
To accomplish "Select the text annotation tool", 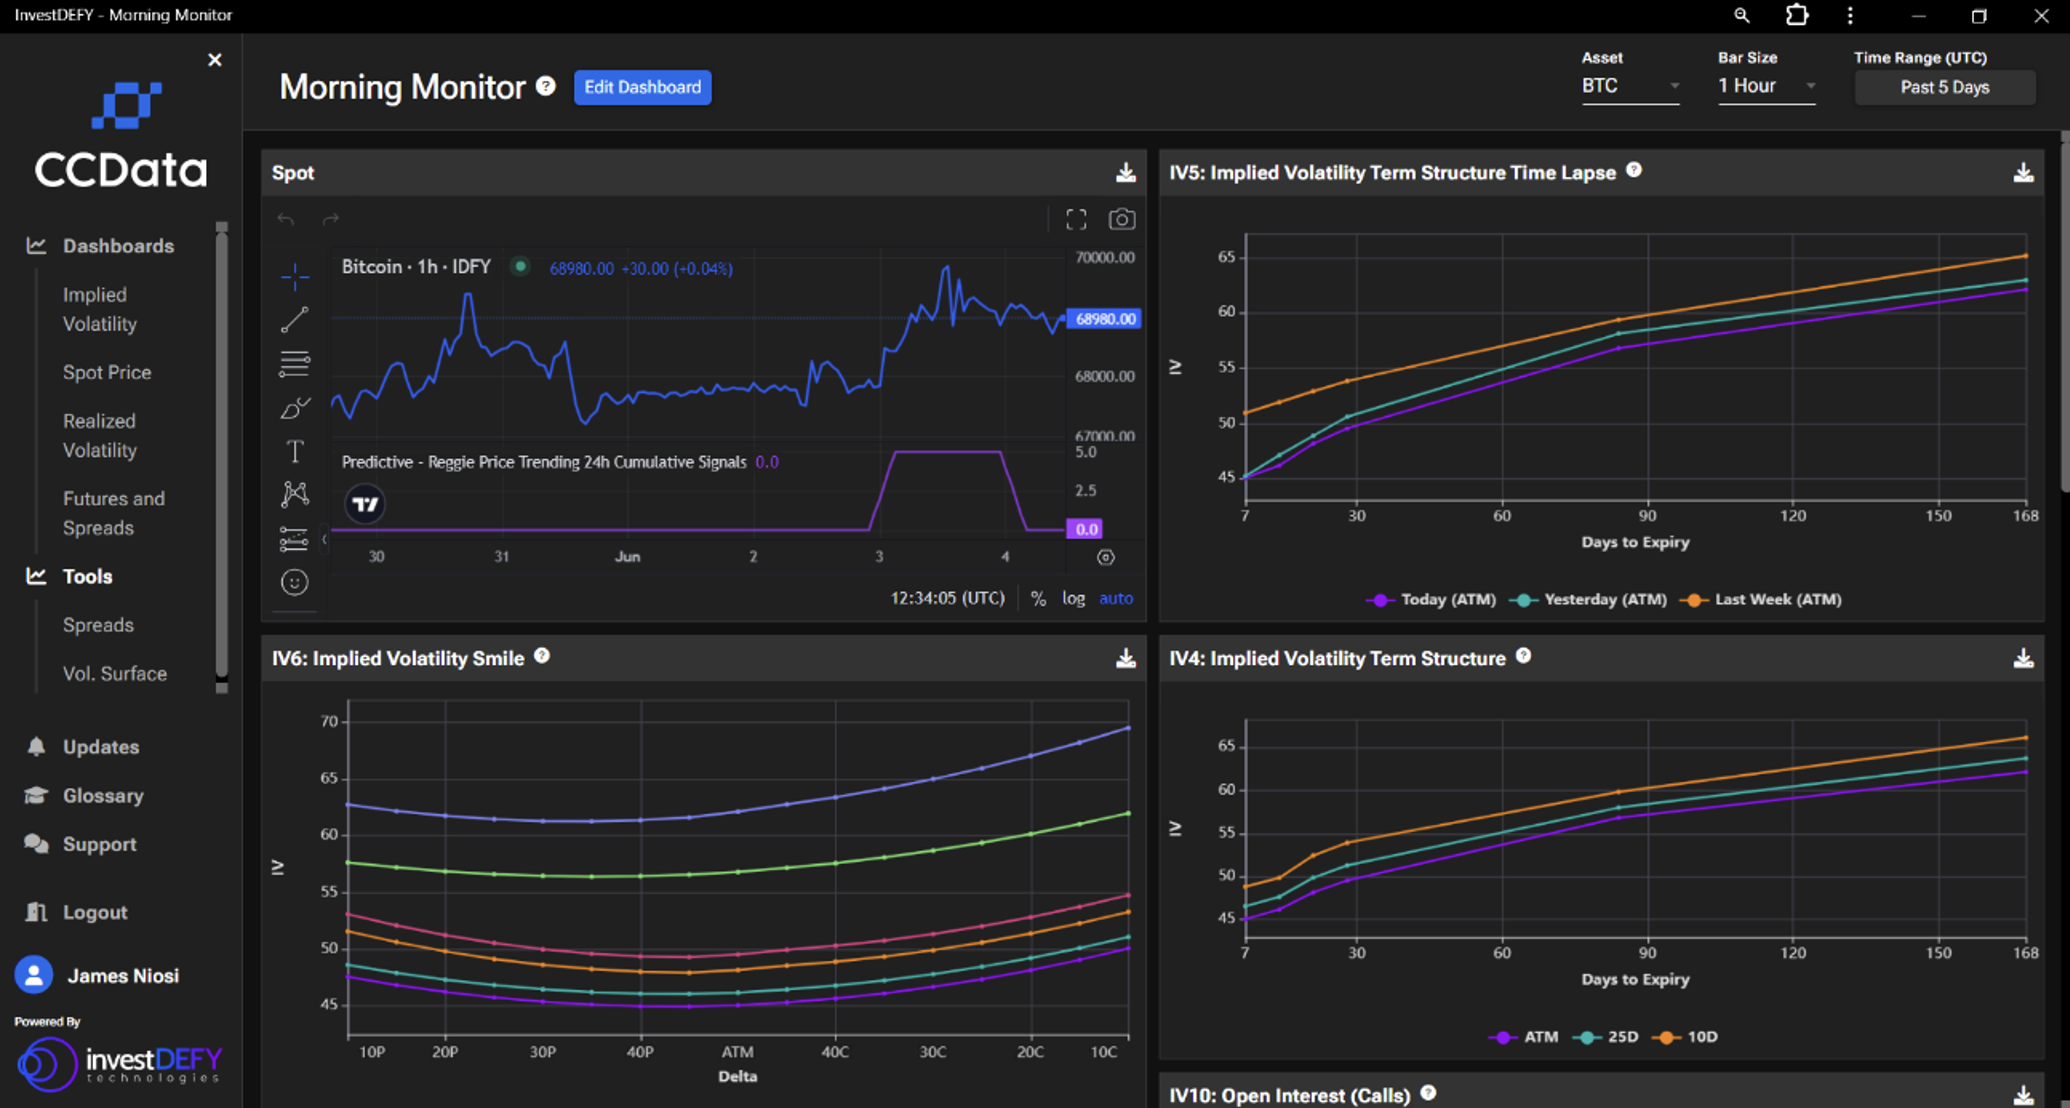I will (294, 452).
